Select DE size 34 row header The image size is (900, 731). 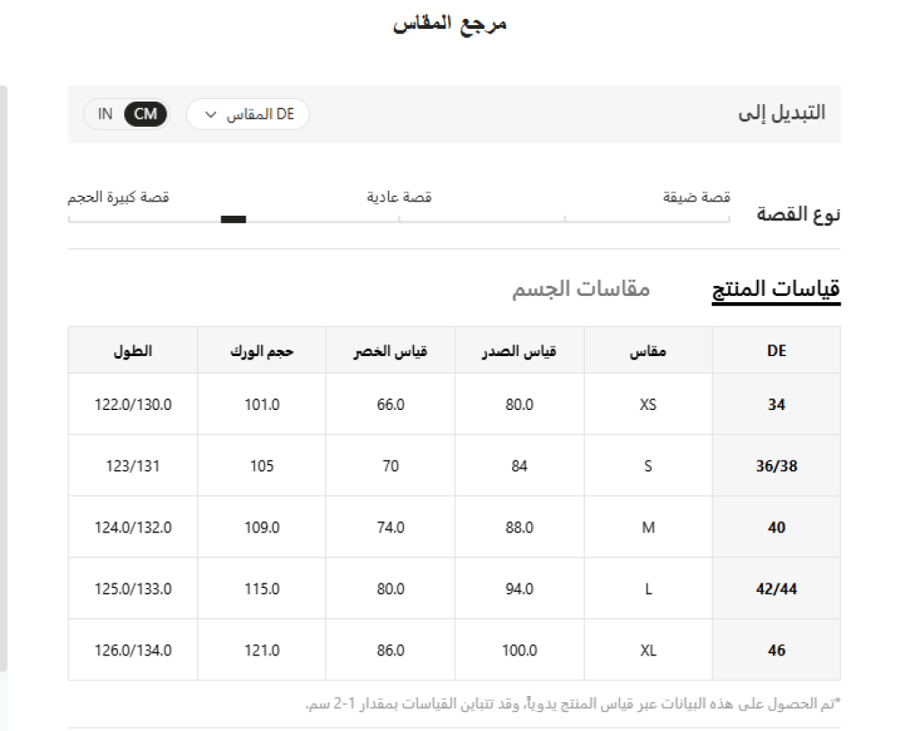[776, 405]
